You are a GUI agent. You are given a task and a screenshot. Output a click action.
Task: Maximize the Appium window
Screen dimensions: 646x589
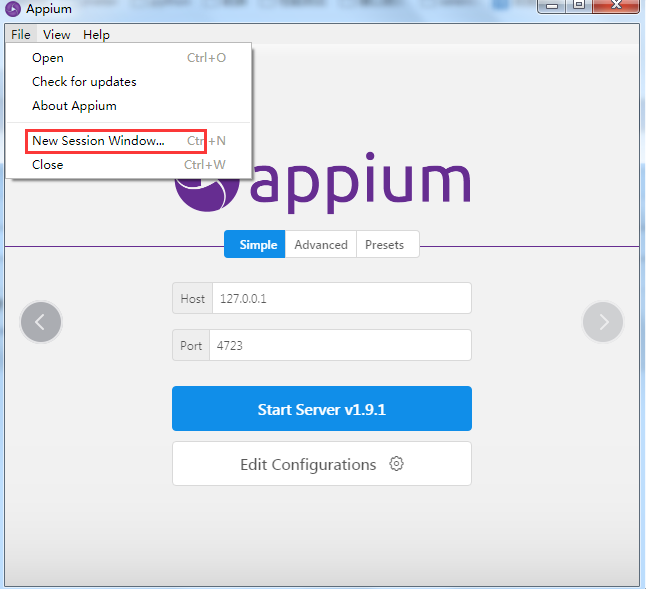[579, 6]
